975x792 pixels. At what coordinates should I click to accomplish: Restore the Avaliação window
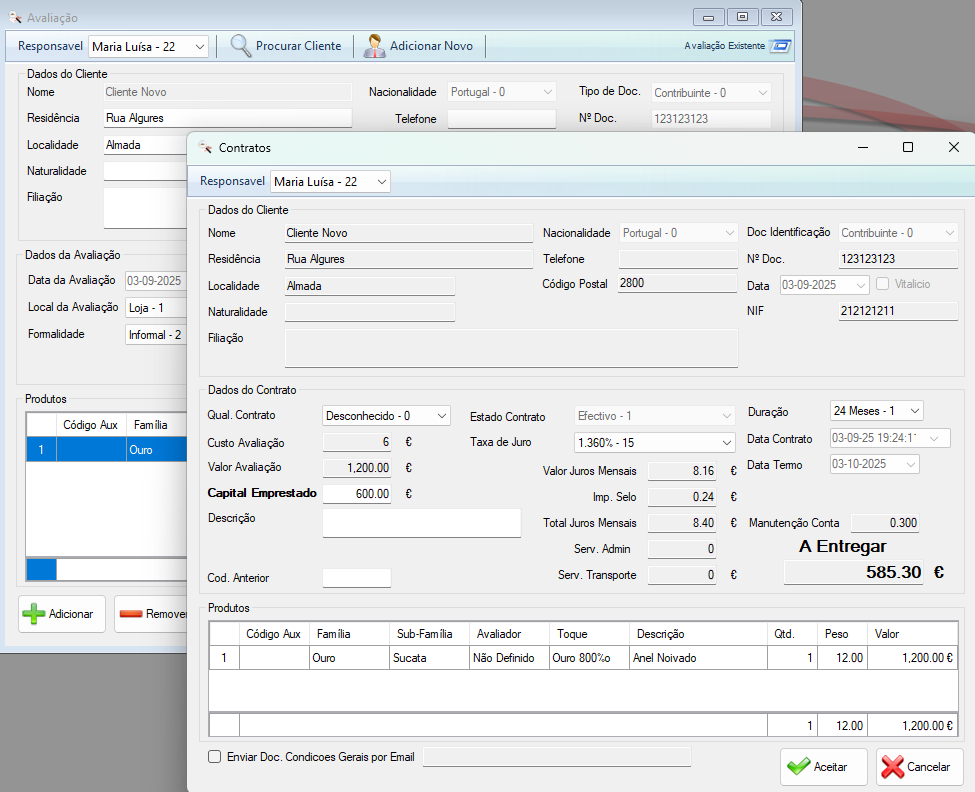pos(742,17)
